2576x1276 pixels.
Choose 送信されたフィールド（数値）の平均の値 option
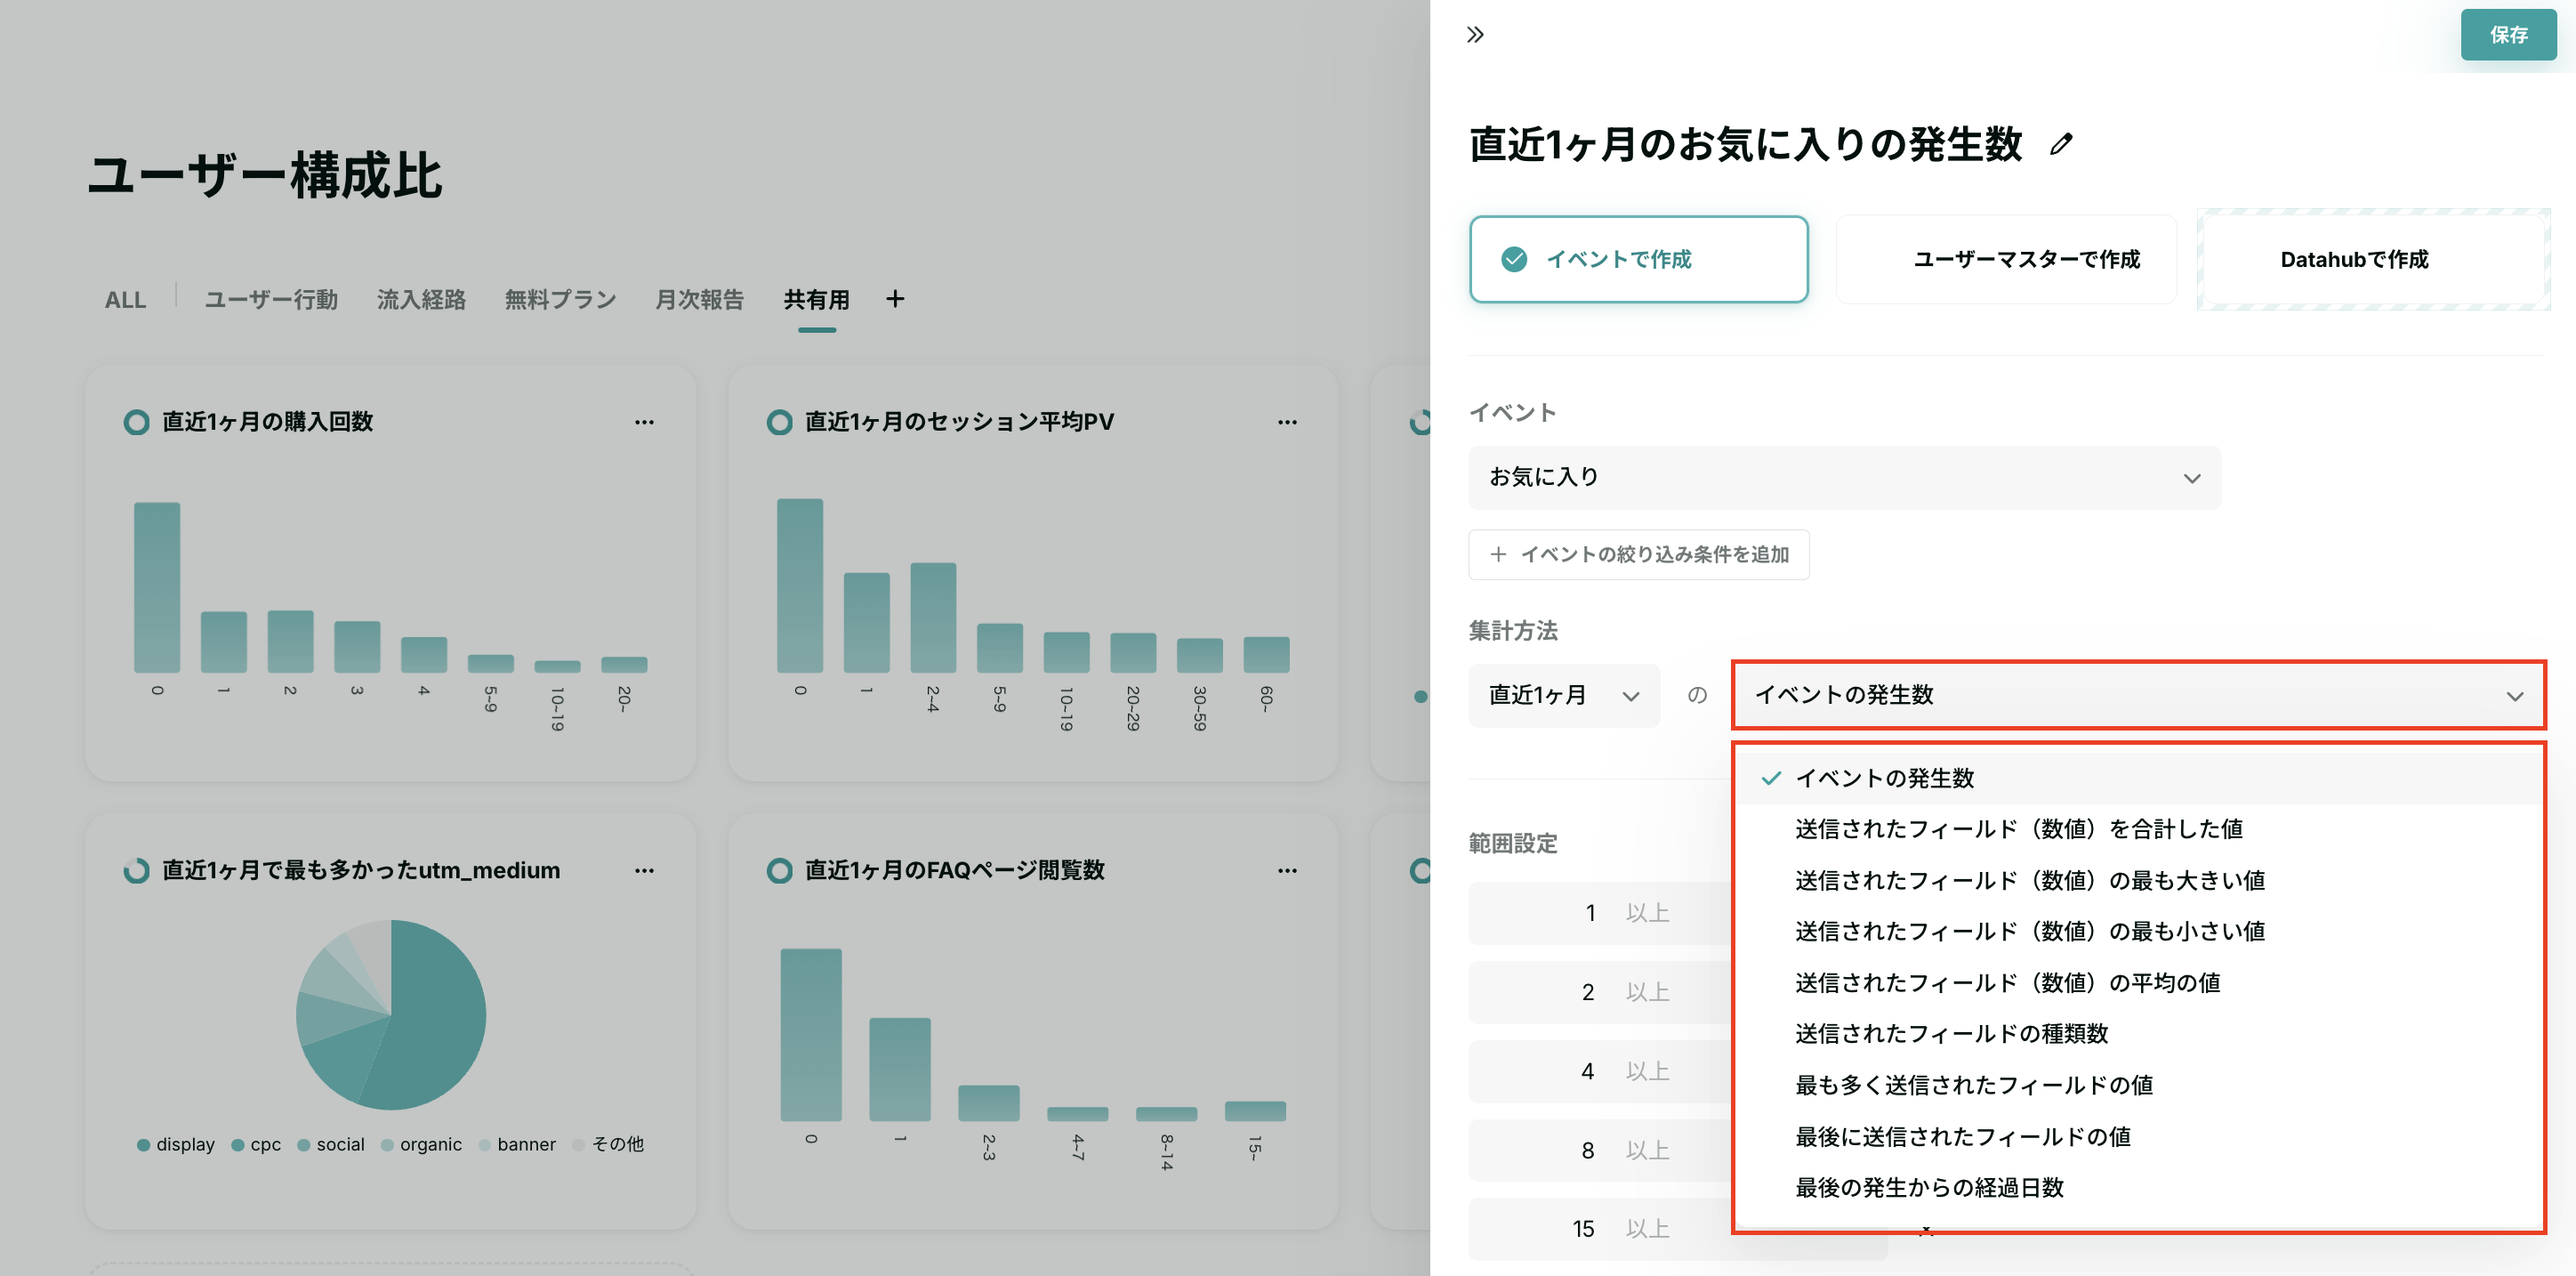point(2138,982)
